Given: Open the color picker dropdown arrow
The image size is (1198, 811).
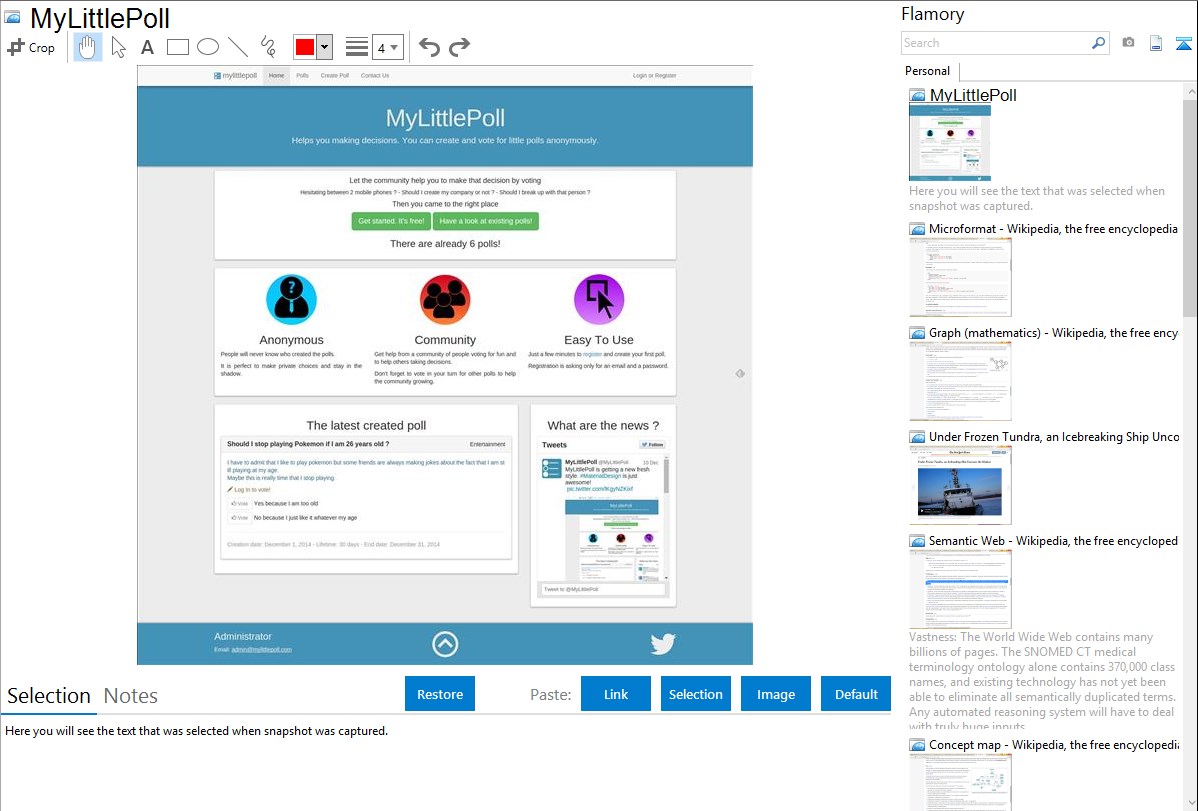Looking at the screenshot, I should coord(325,47).
